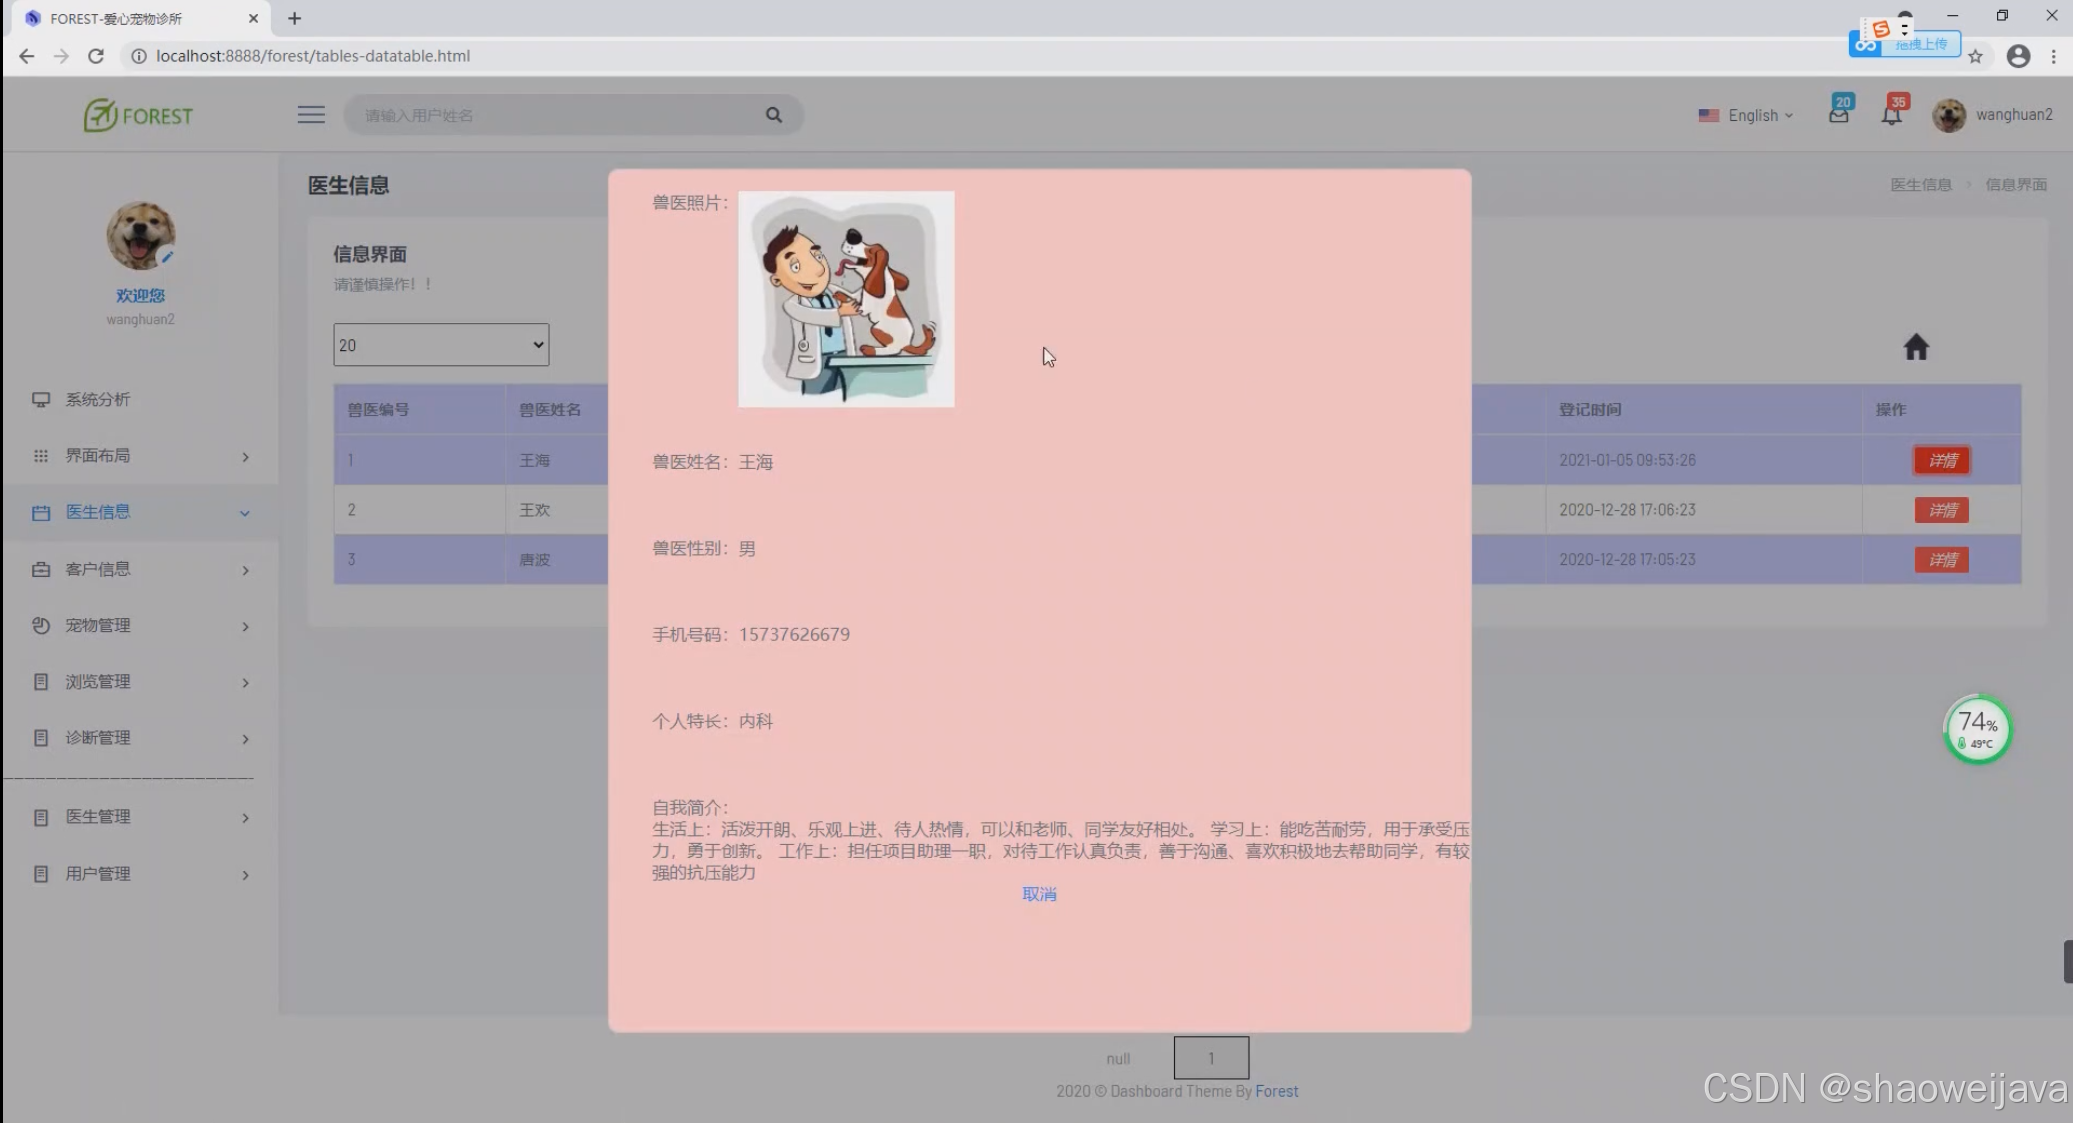Screen dimensions: 2073x1123
Task: Open the 系统分析 menu item
Action: click(98, 399)
